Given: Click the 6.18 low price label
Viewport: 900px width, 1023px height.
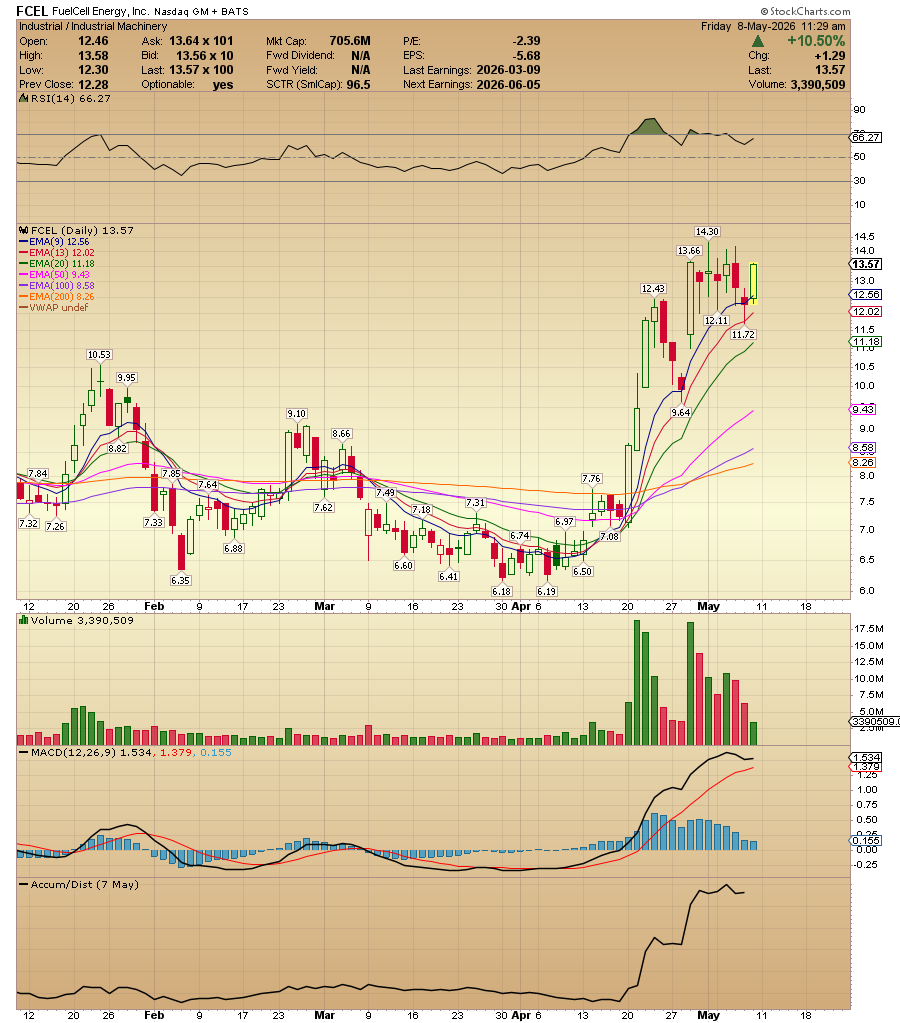Looking at the screenshot, I should pyautogui.click(x=502, y=592).
